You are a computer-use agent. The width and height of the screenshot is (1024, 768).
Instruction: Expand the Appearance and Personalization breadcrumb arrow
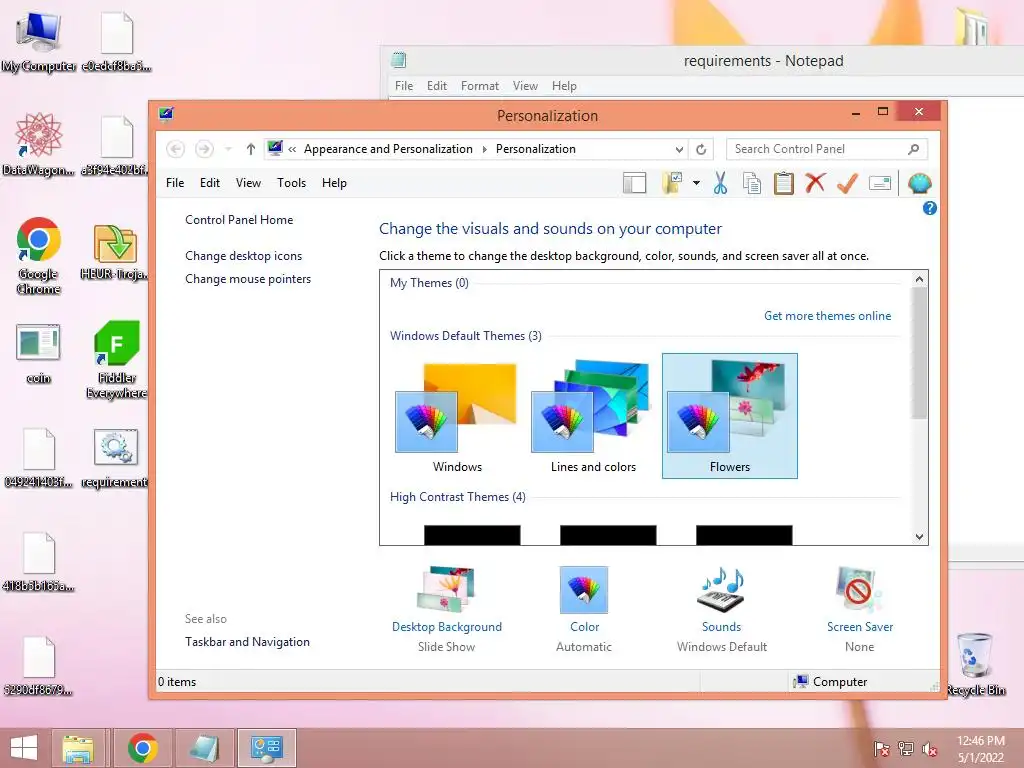point(485,149)
